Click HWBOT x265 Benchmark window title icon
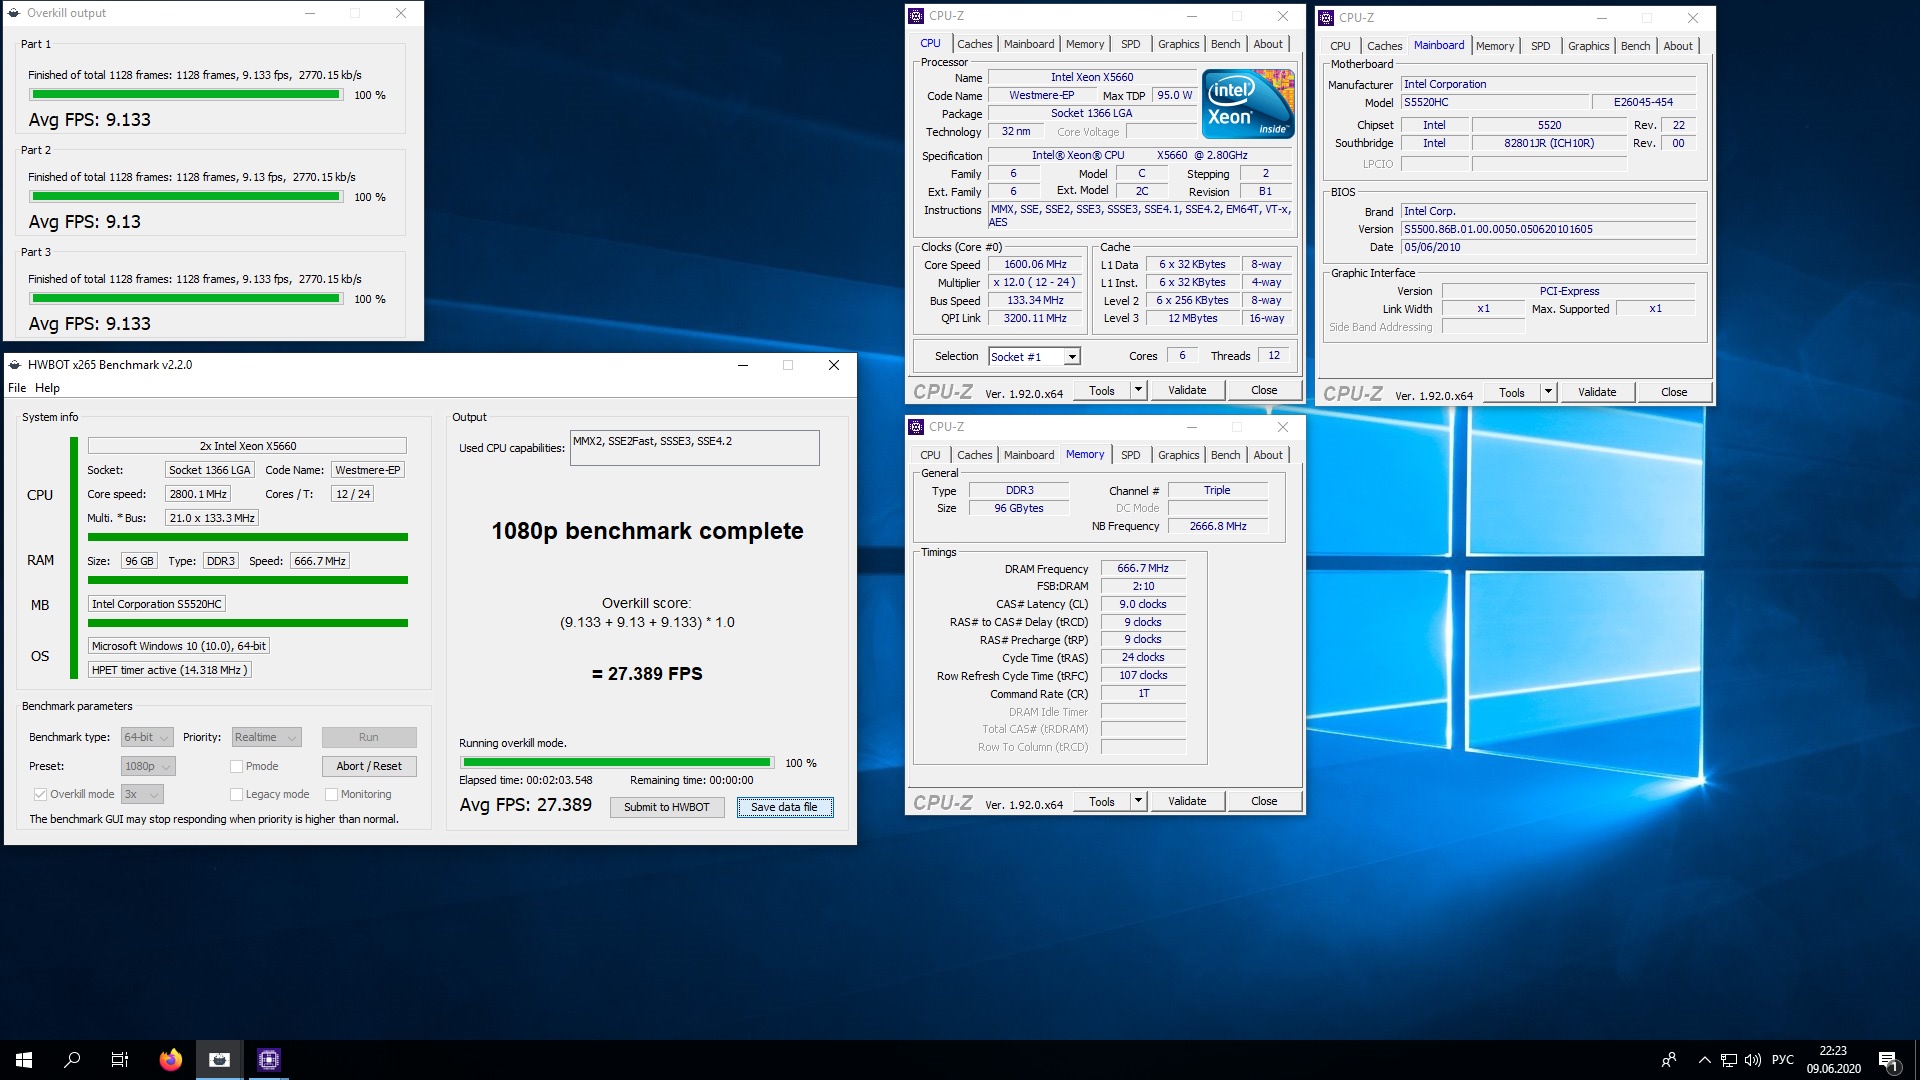This screenshot has width=1920, height=1080. pyautogui.click(x=14, y=365)
